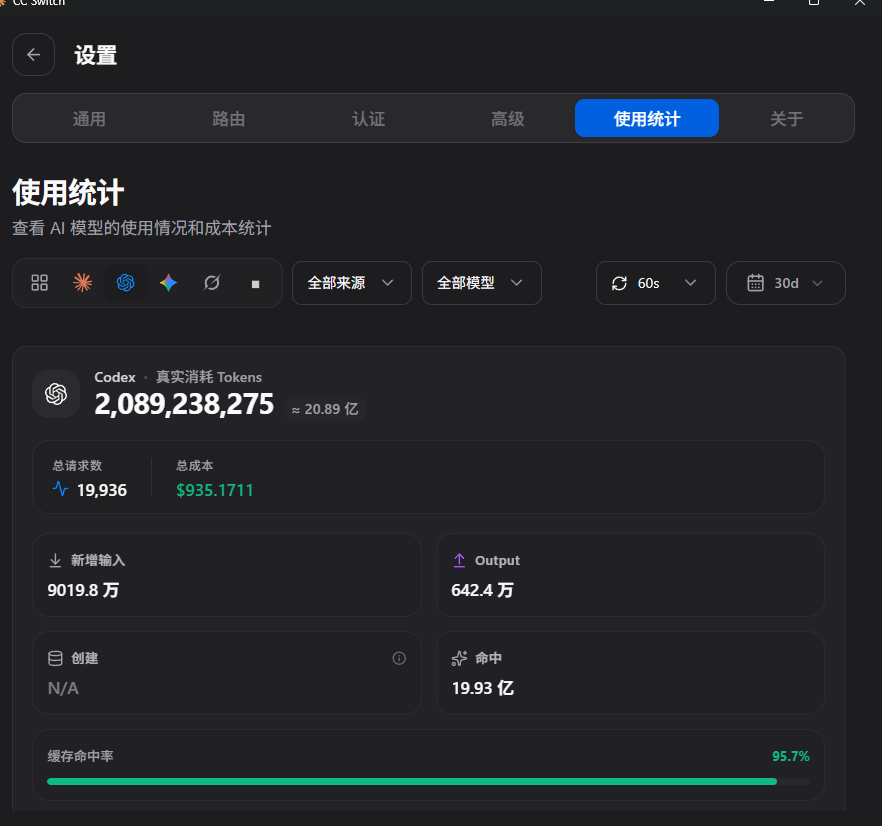This screenshot has width=882, height=826.
Task: Click the 总请求数 label
Action: point(77,466)
